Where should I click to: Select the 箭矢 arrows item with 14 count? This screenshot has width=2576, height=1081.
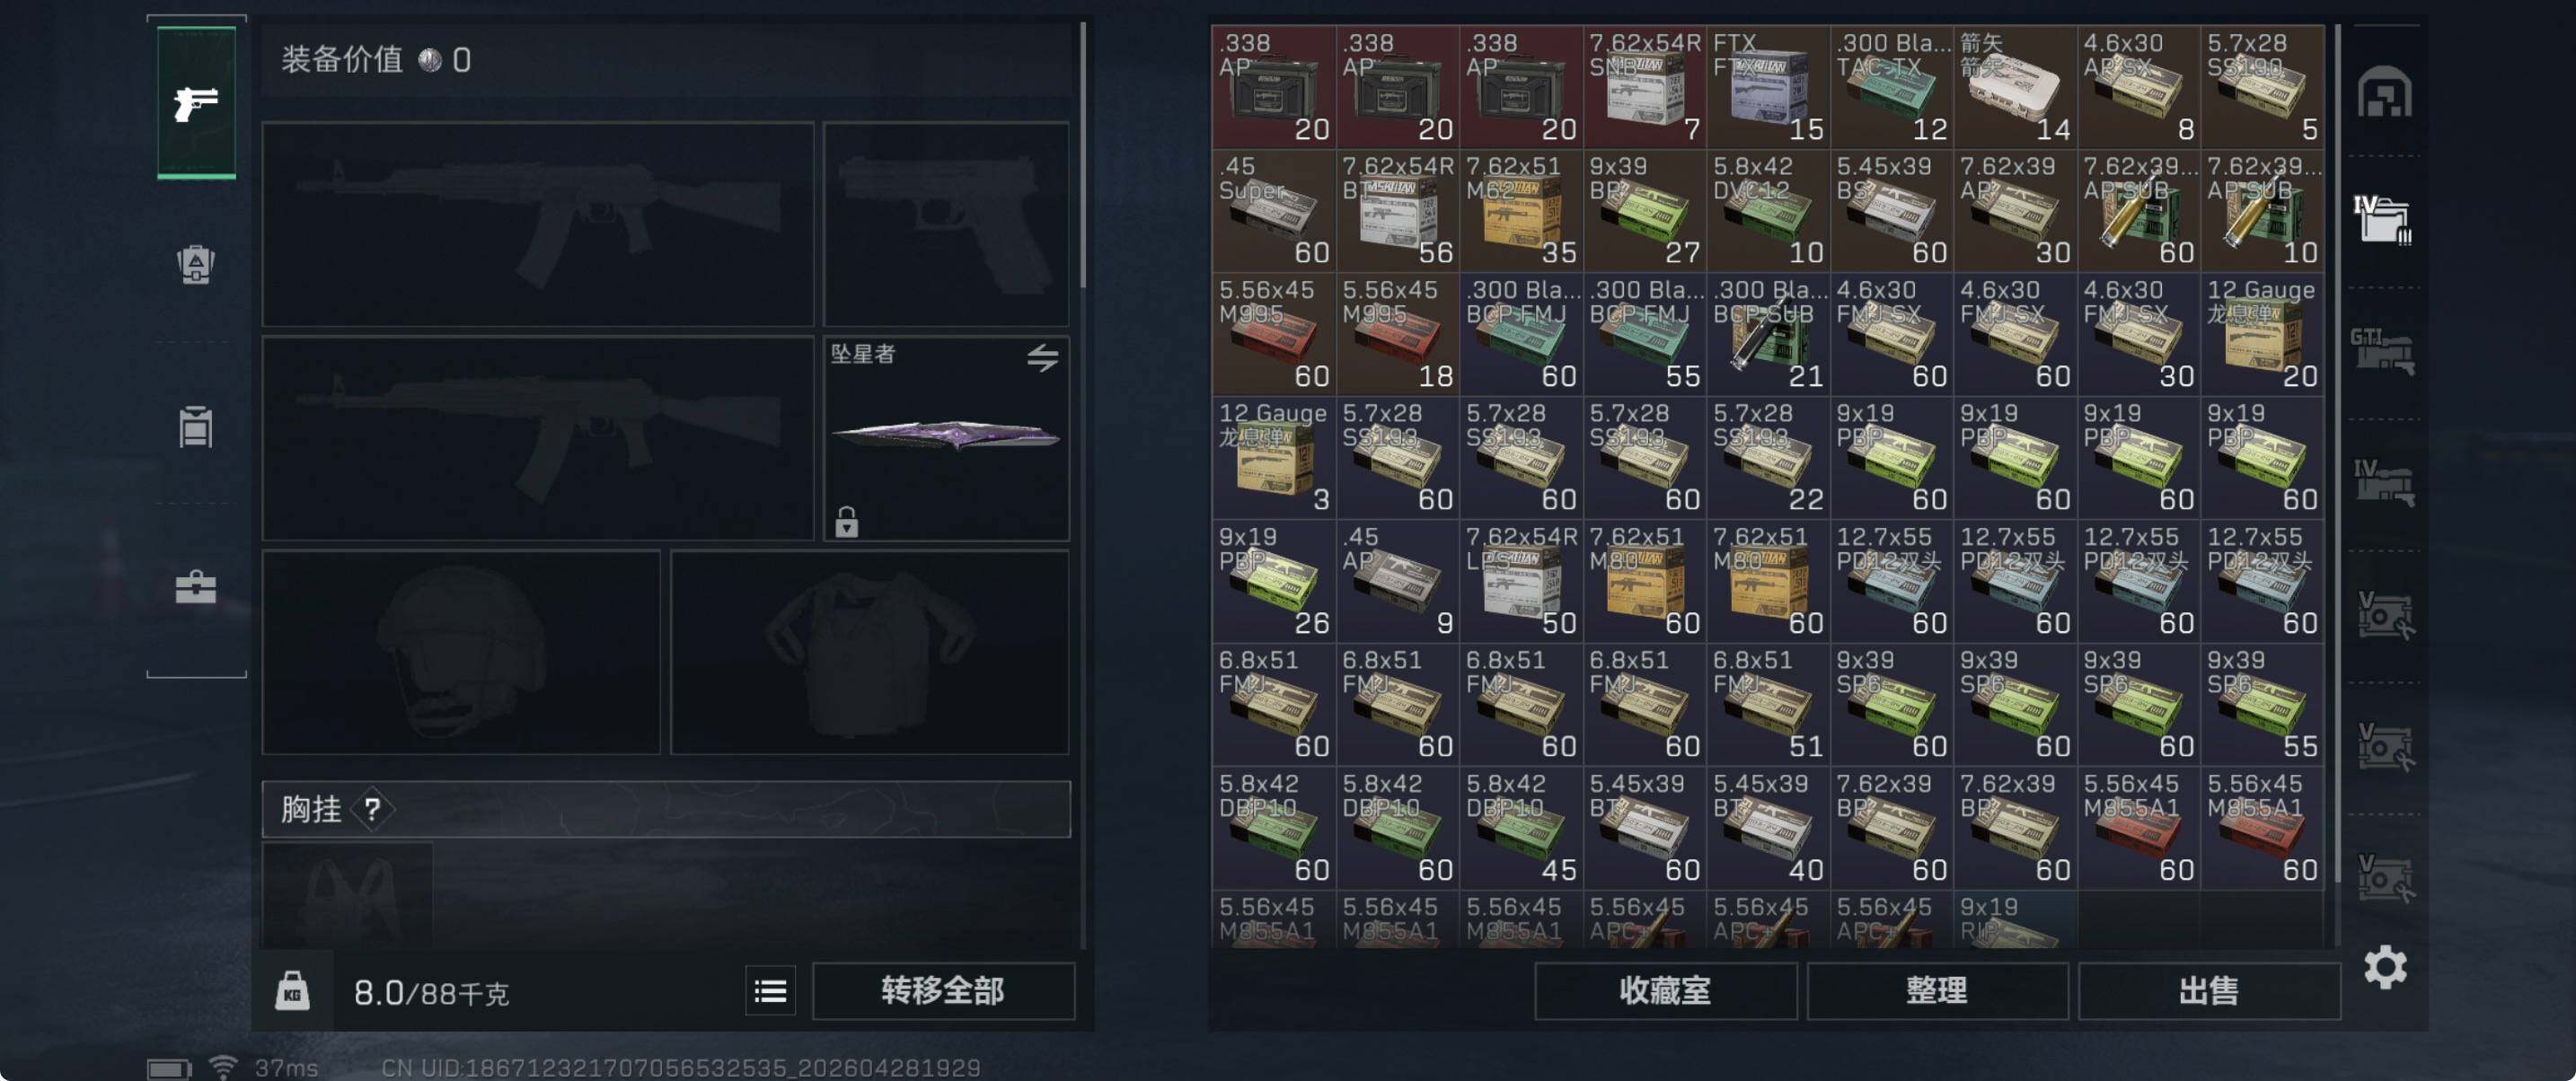[x=2015, y=87]
